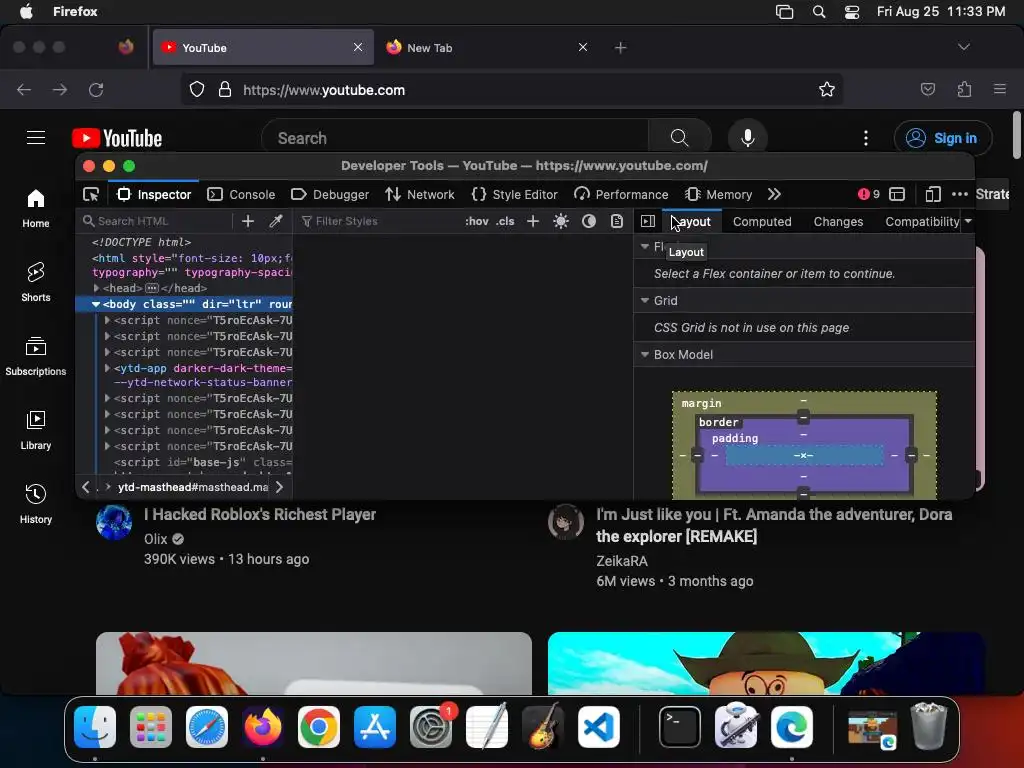
Task: Toggle dark color scheme simulation
Action: tap(589, 221)
